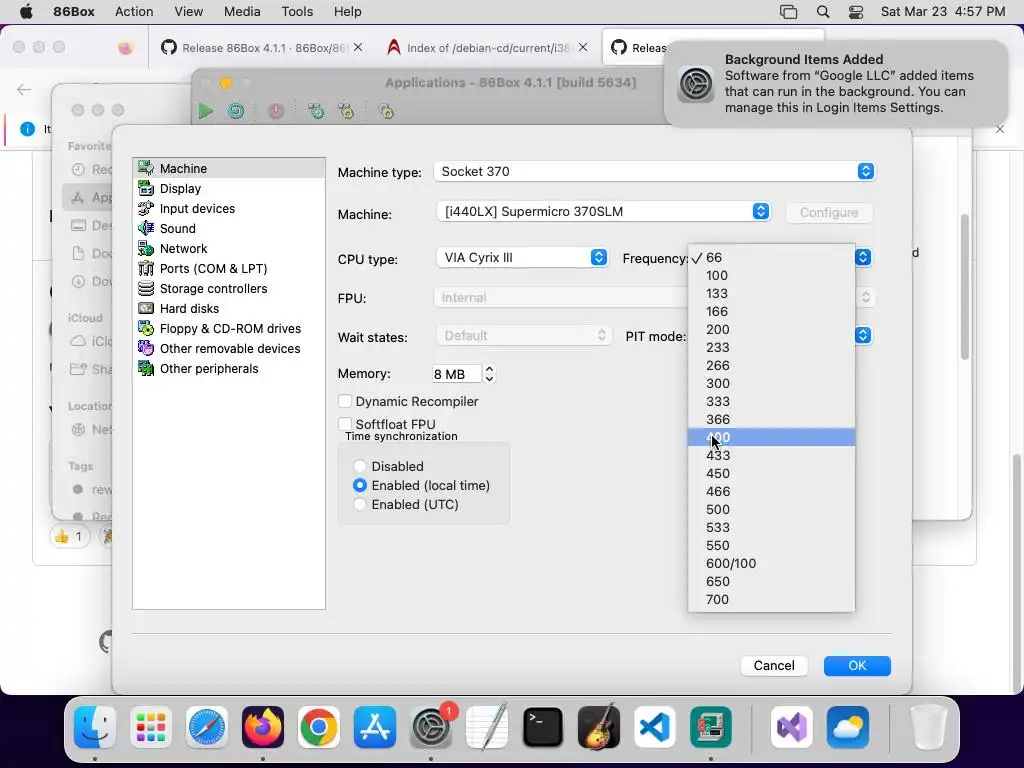
Task: Select Enabled (UTC) time synchronization
Action: [x=360, y=504]
